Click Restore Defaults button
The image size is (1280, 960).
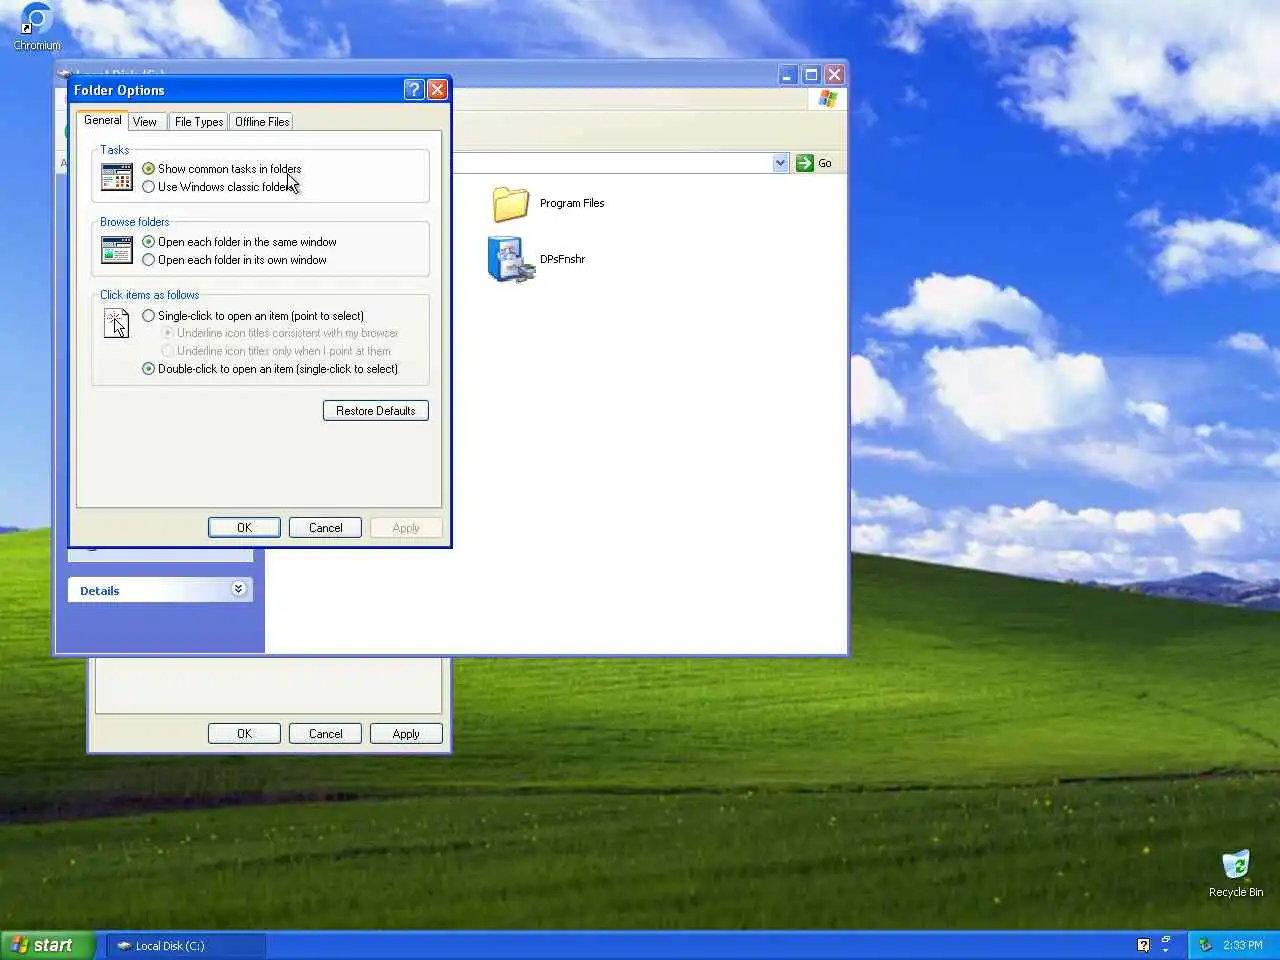coord(376,411)
